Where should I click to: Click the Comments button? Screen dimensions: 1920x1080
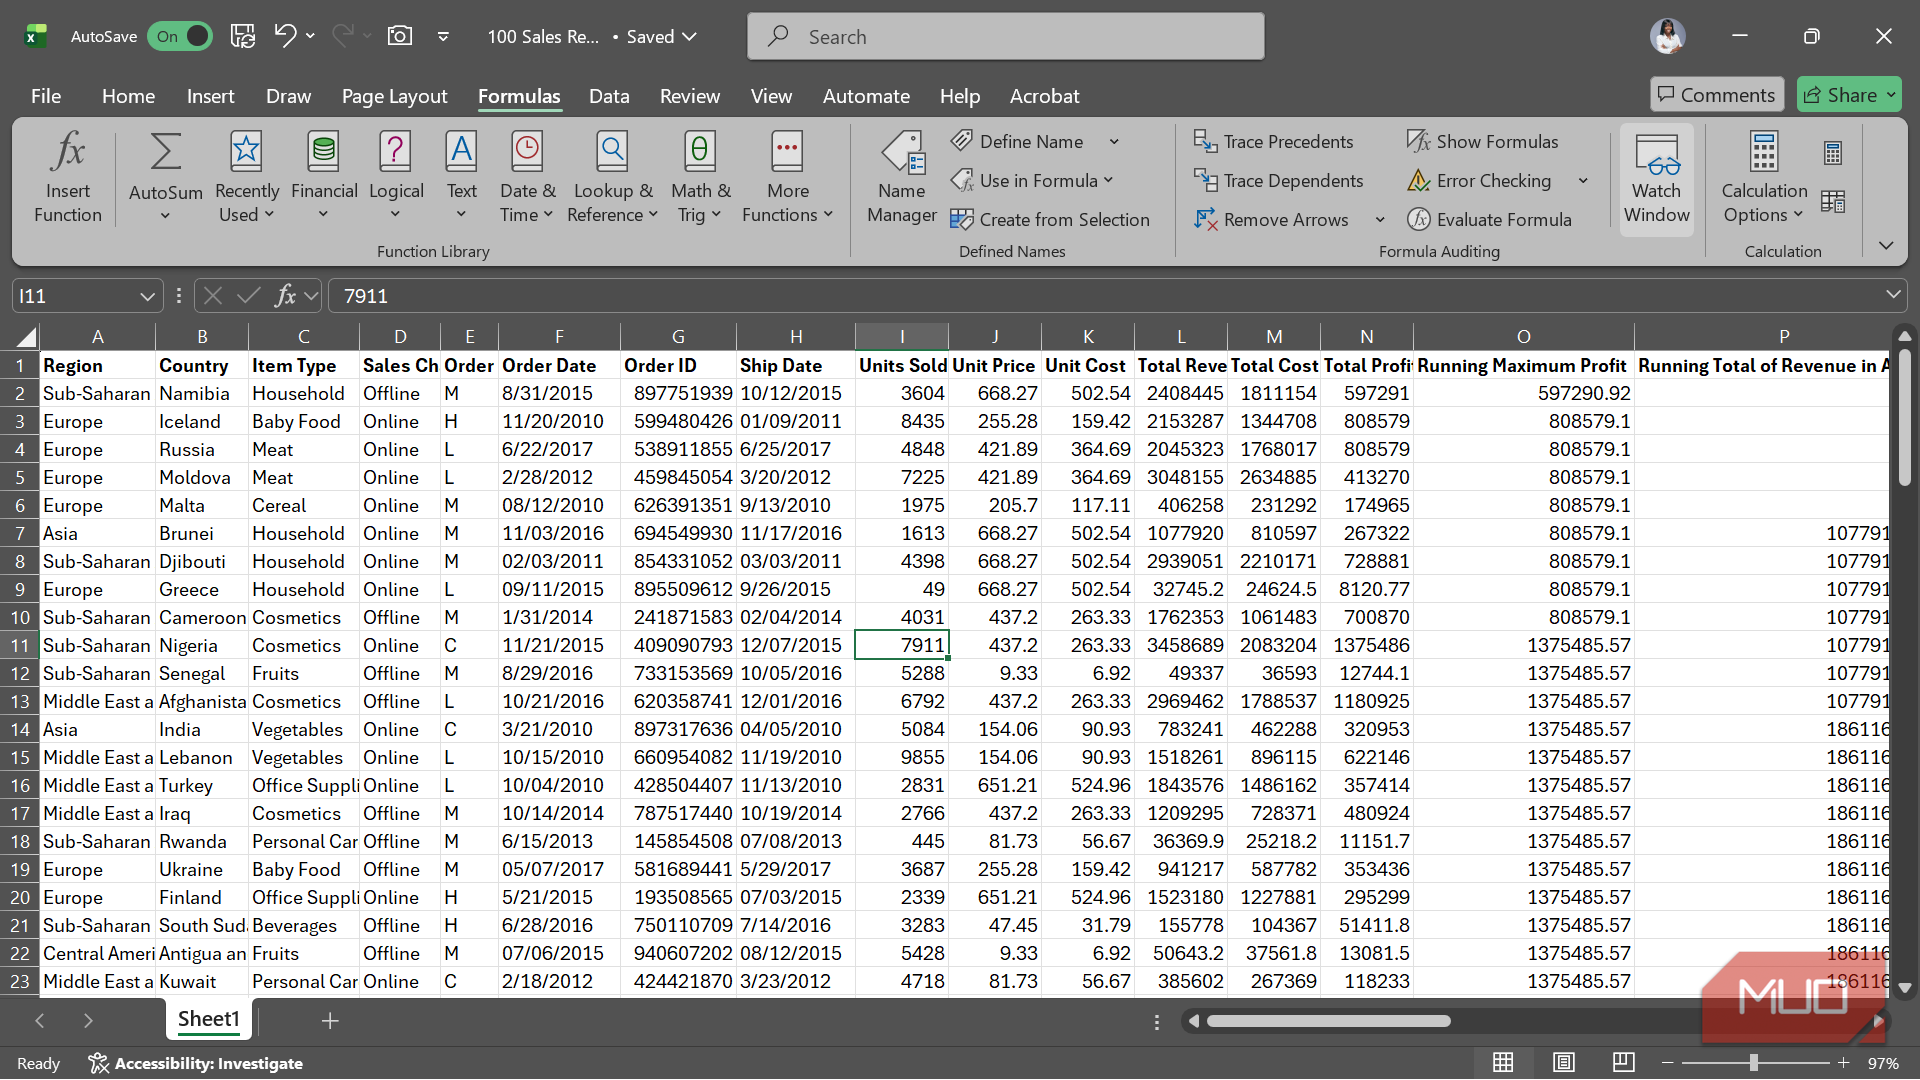pyautogui.click(x=1716, y=95)
